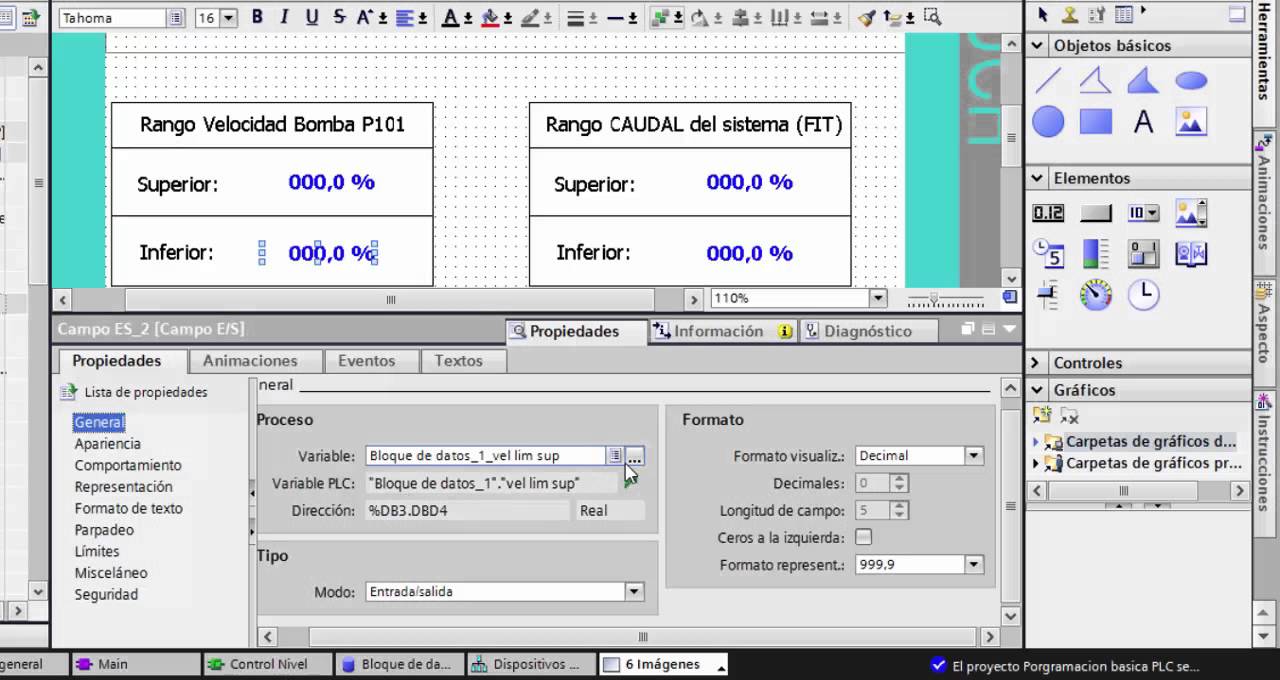The width and height of the screenshot is (1280, 680).
Task: Toggle italic text formatting
Action: [284, 17]
